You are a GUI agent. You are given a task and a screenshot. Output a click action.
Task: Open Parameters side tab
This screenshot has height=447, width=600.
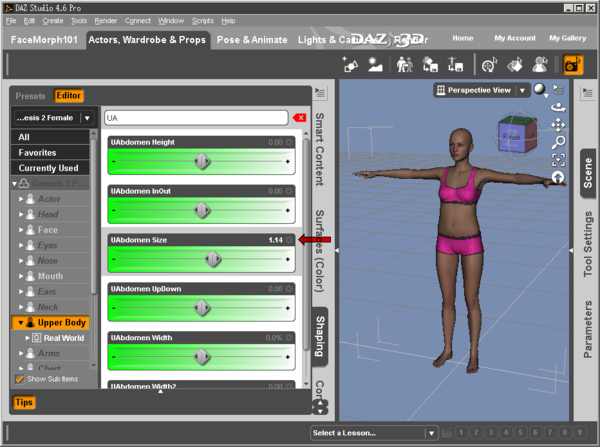point(587,329)
